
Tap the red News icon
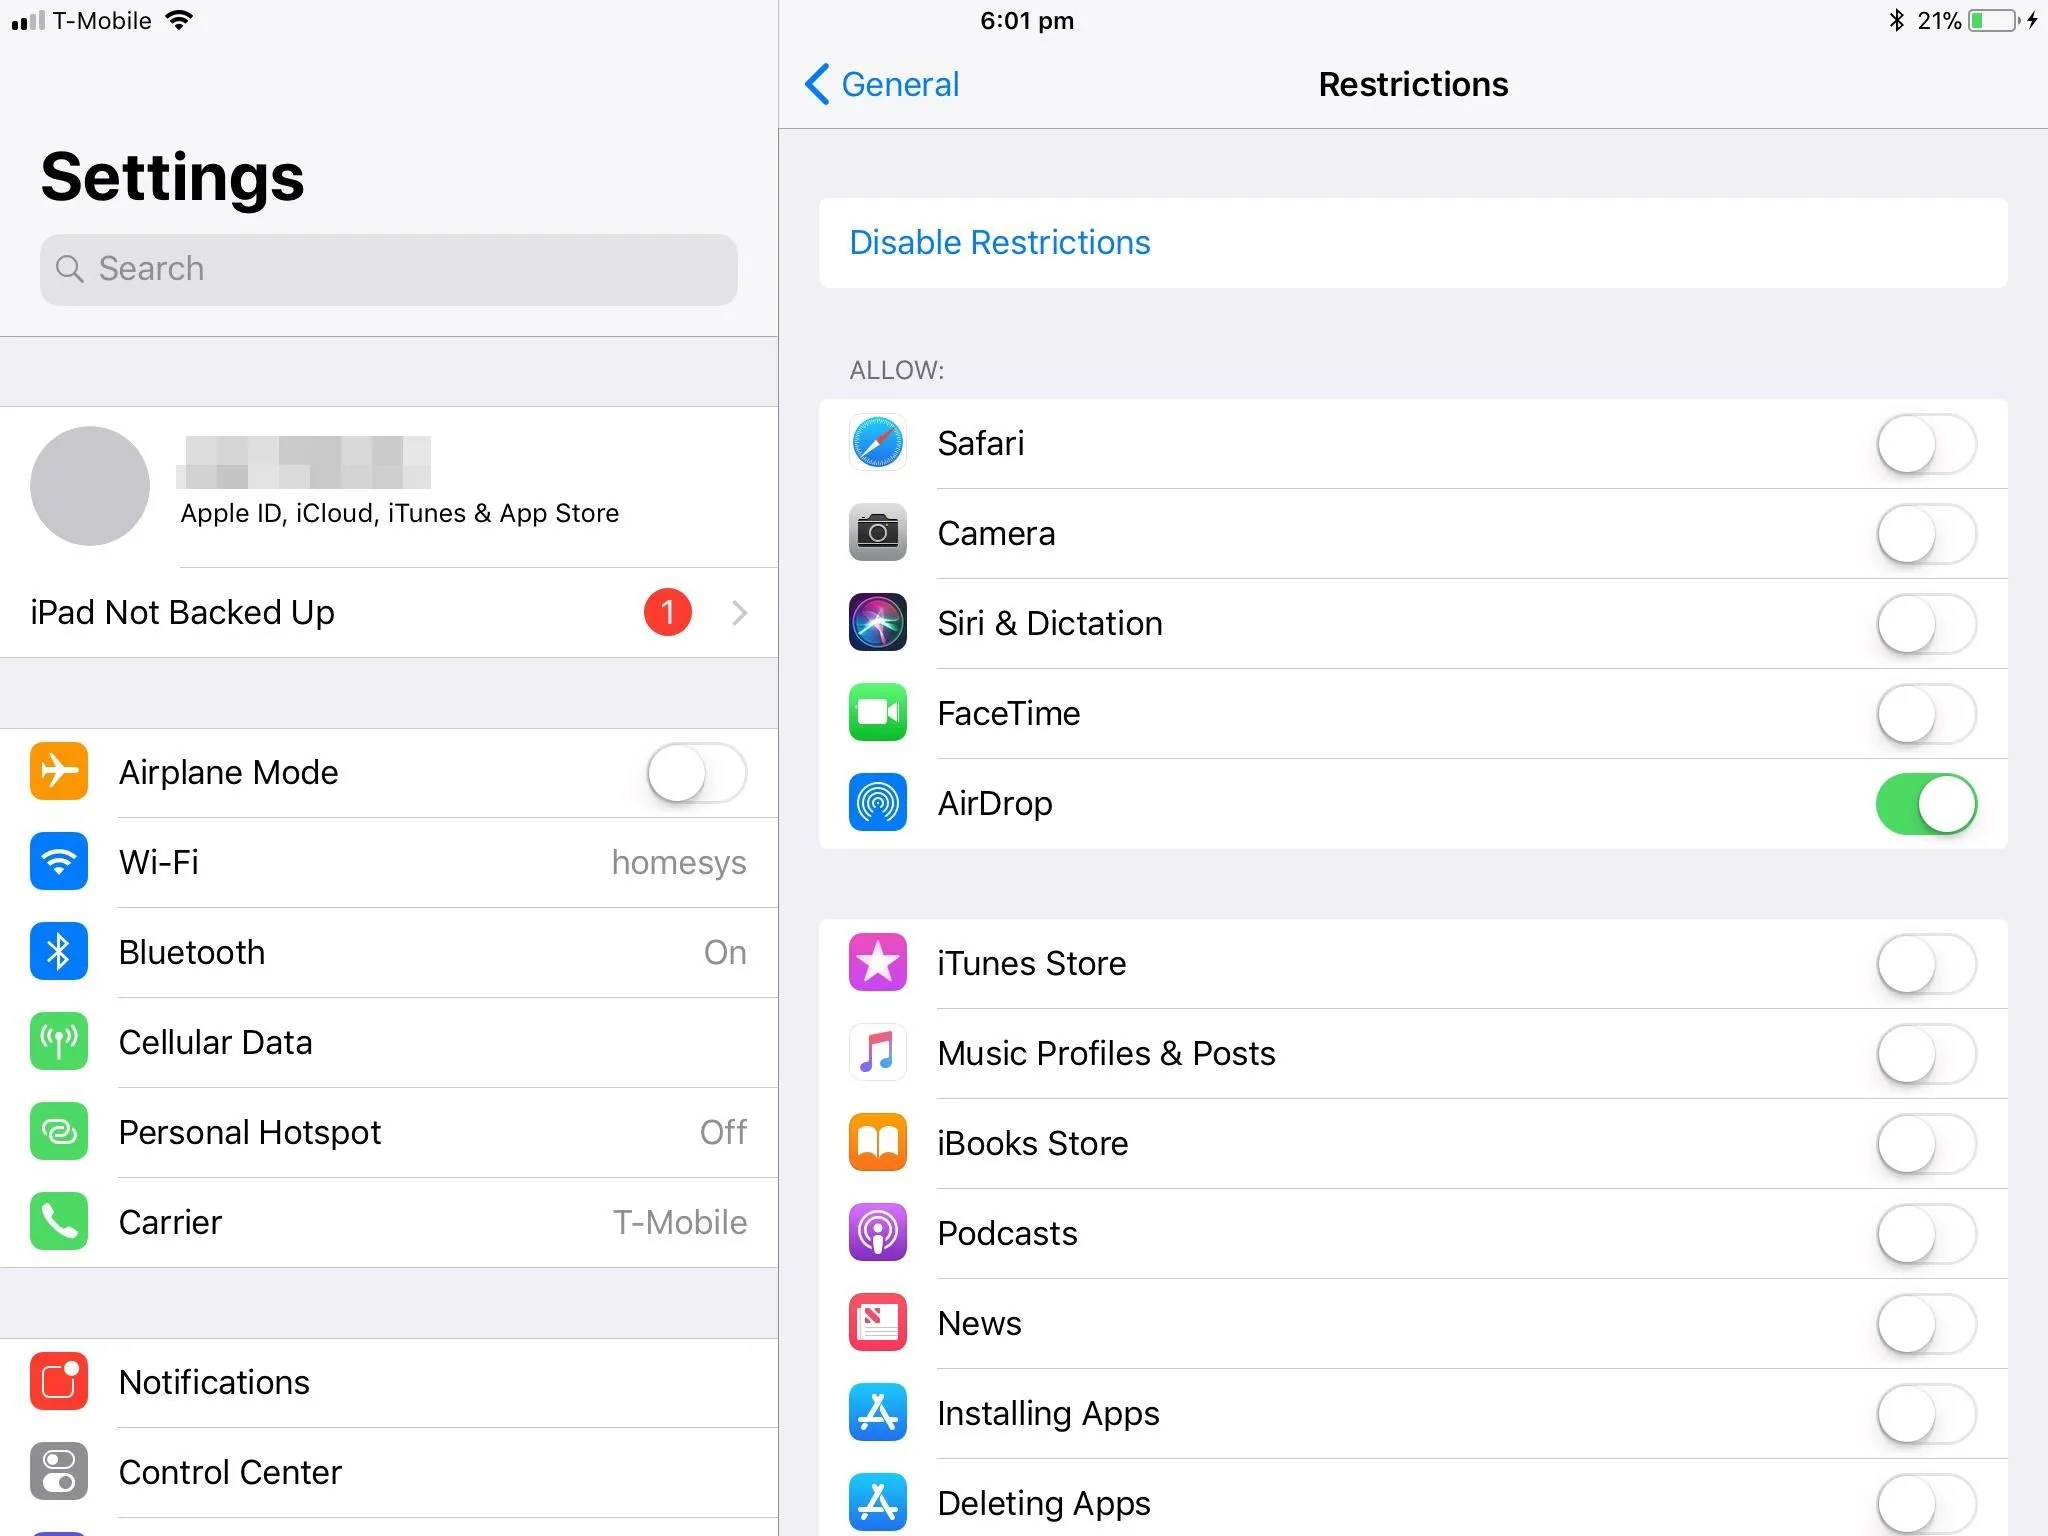[877, 1323]
